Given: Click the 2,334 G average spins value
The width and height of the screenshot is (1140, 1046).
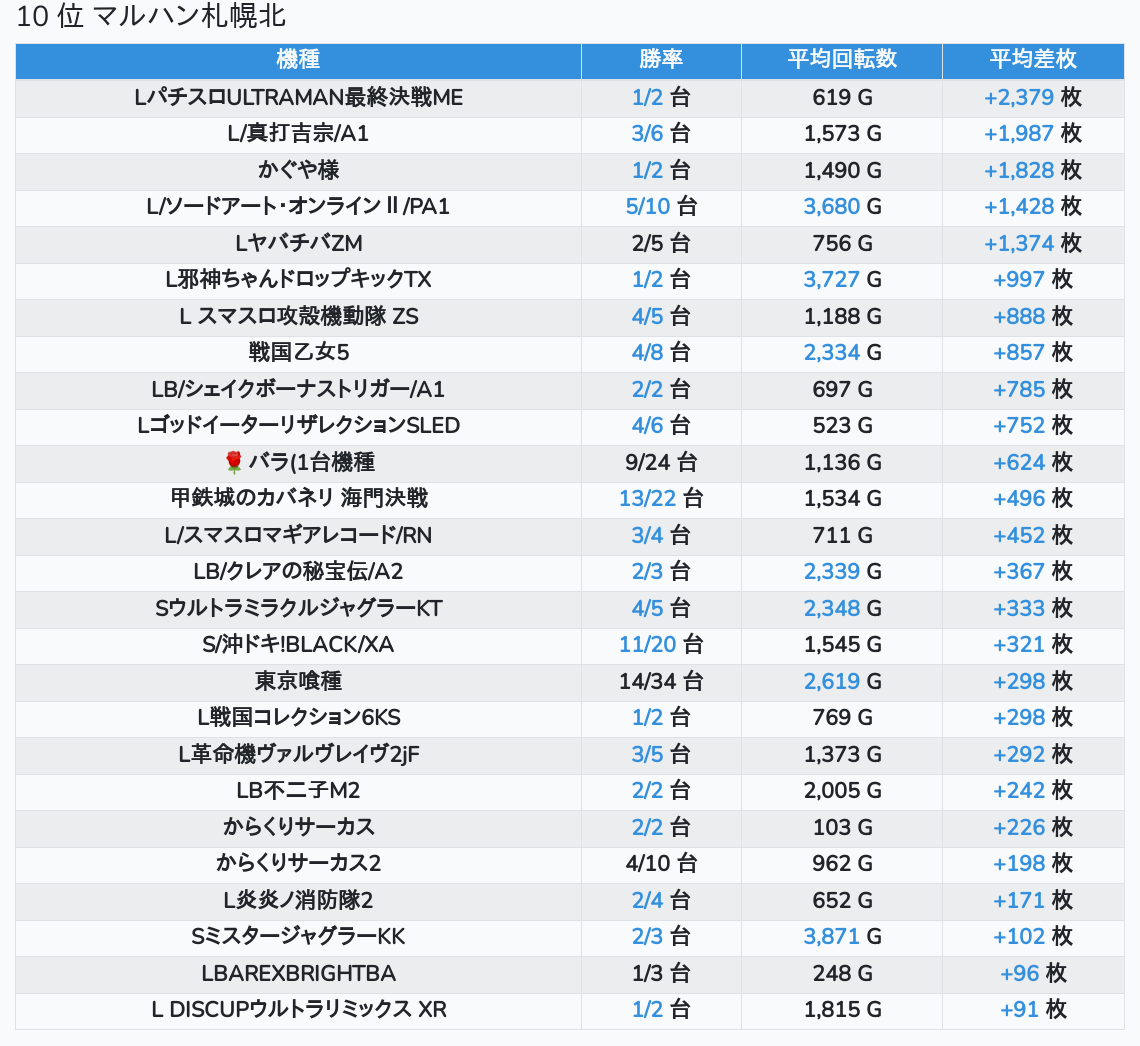Looking at the screenshot, I should [842, 353].
